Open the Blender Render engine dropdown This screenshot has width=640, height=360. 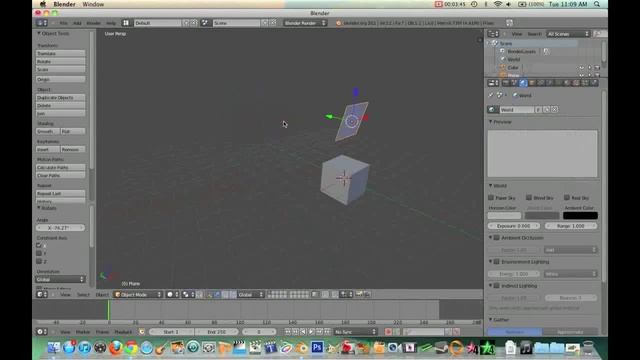pos(305,23)
